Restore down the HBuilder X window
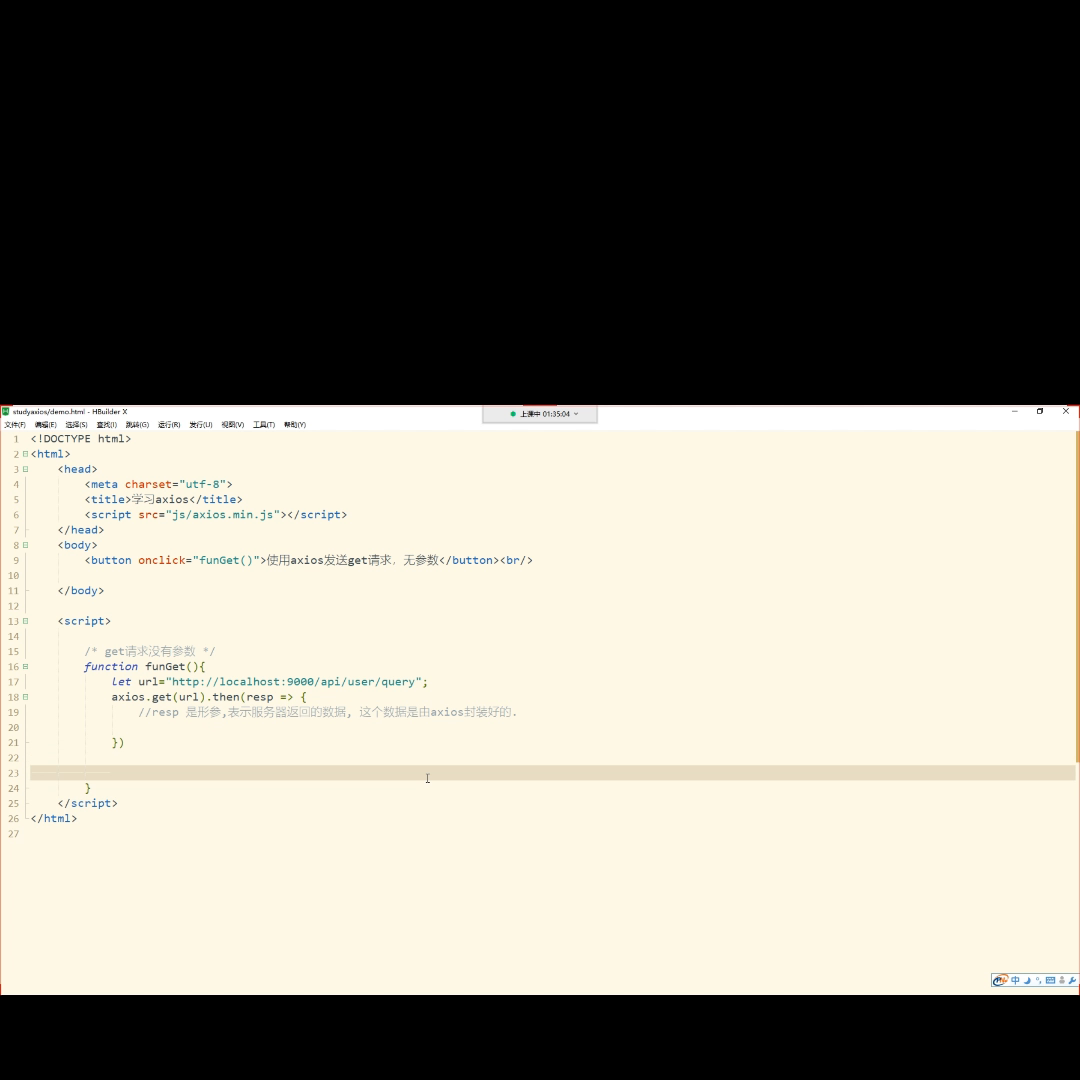This screenshot has width=1080, height=1080. tap(1040, 411)
